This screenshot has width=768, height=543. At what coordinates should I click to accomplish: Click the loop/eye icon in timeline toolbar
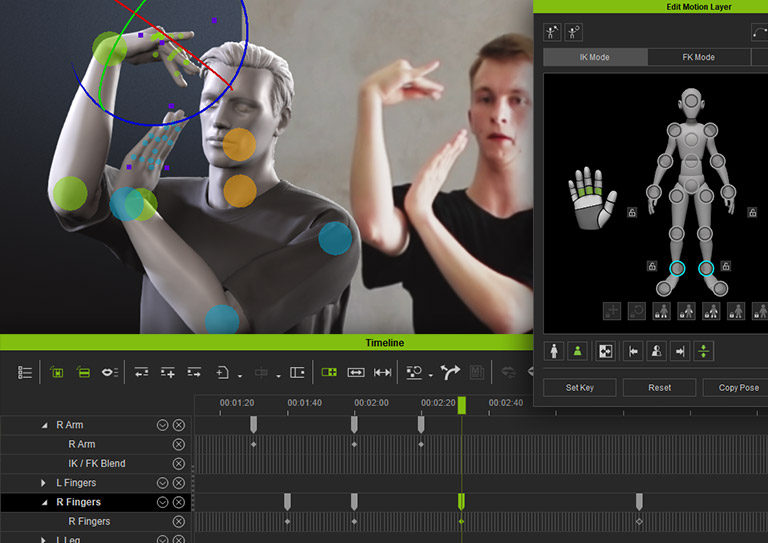click(x=109, y=372)
